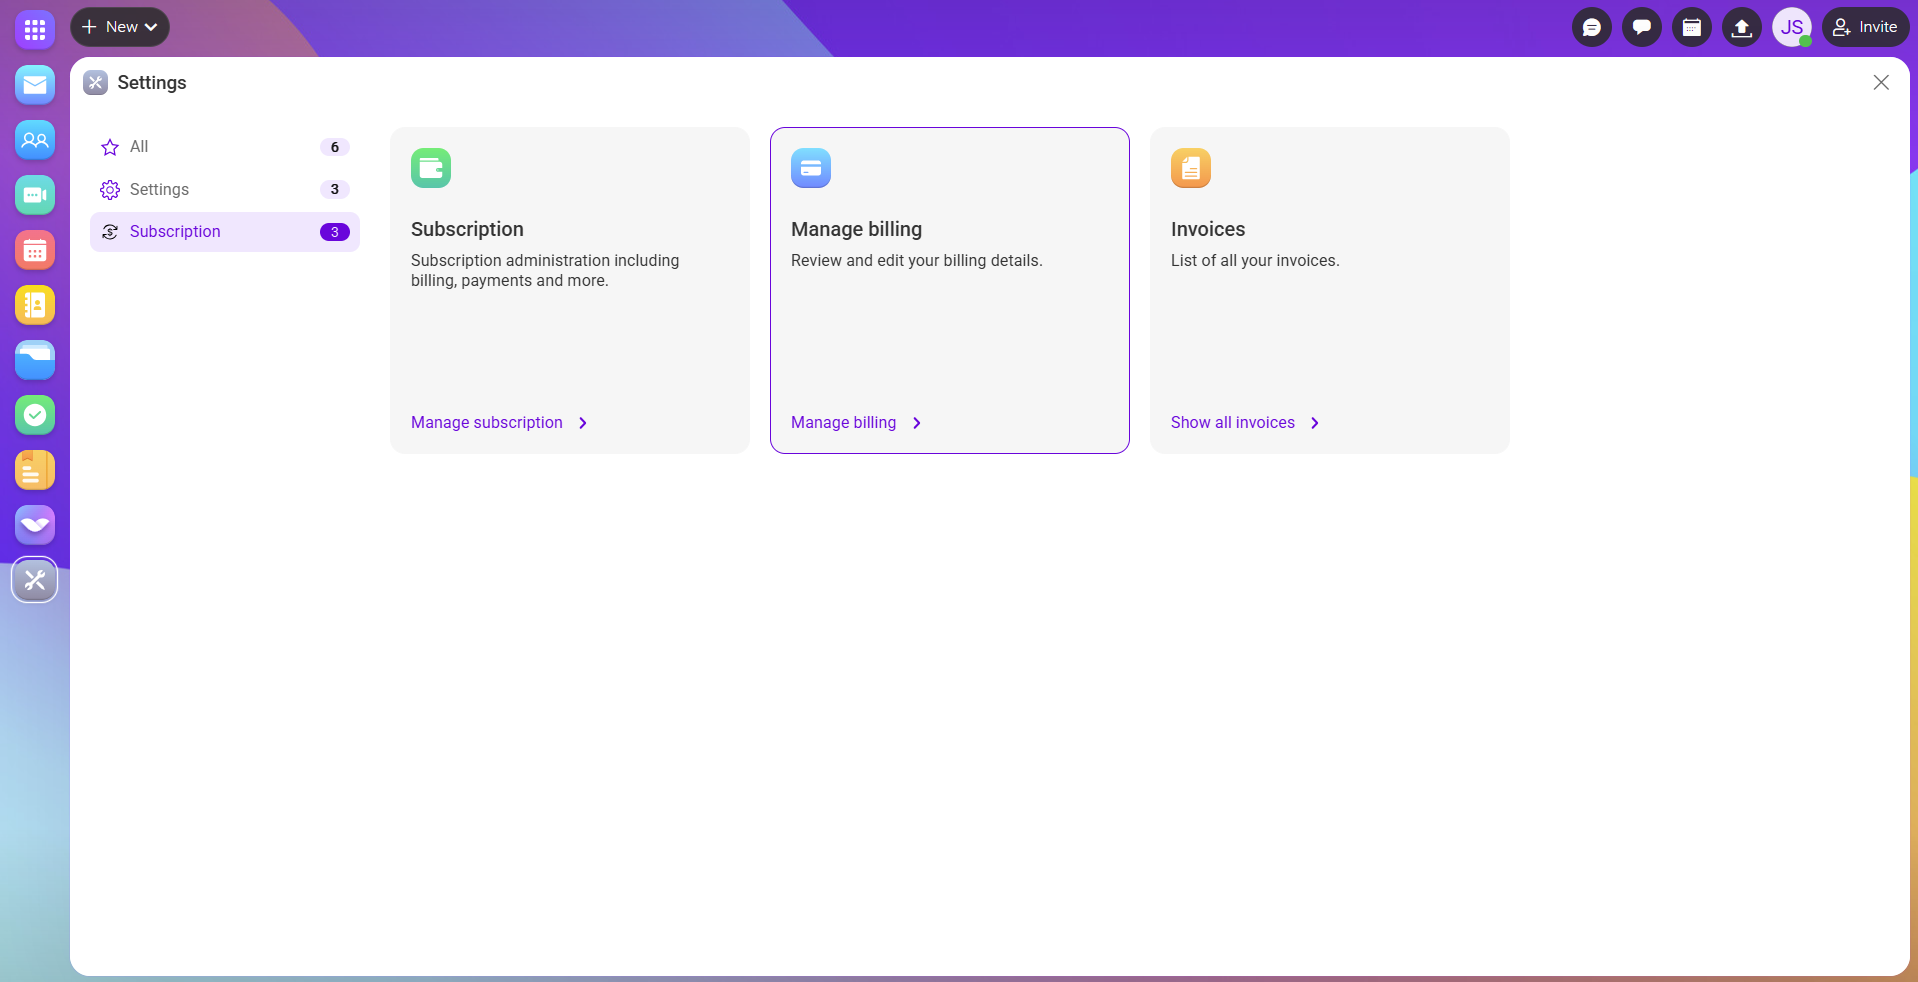The image size is (1918, 982).
Task: Open the yellow address book icon
Action: click(35, 305)
